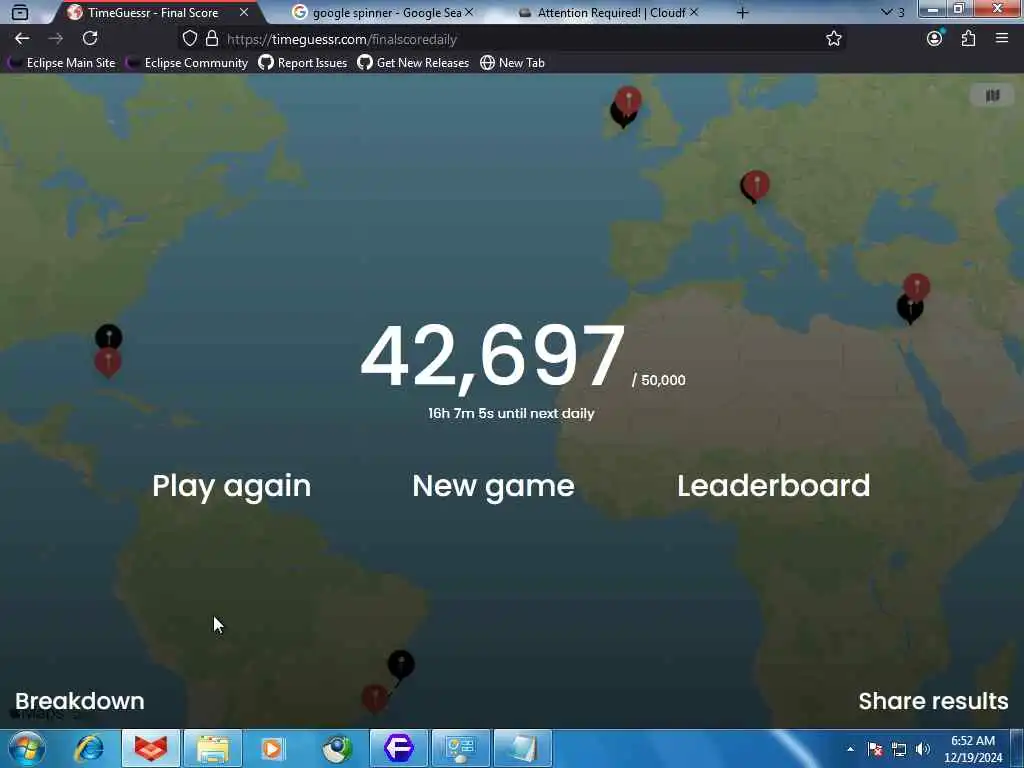Open the volume speaker tray icon
The height and width of the screenshot is (768, 1024).
pyautogui.click(x=923, y=749)
